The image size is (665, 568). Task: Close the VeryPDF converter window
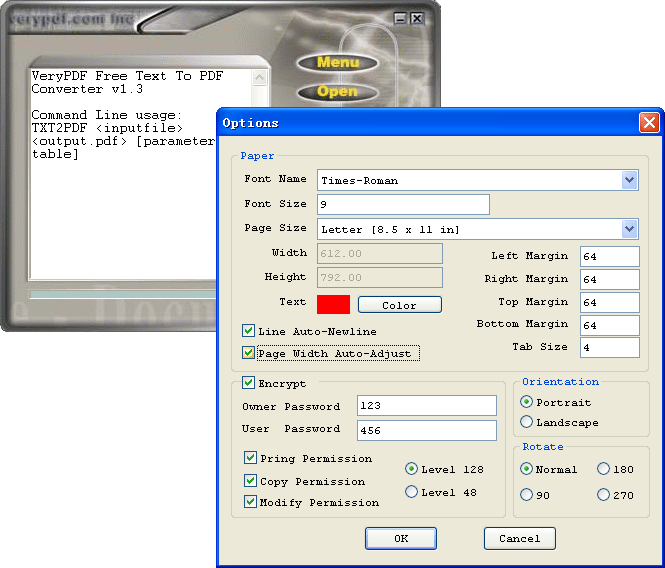click(x=418, y=18)
